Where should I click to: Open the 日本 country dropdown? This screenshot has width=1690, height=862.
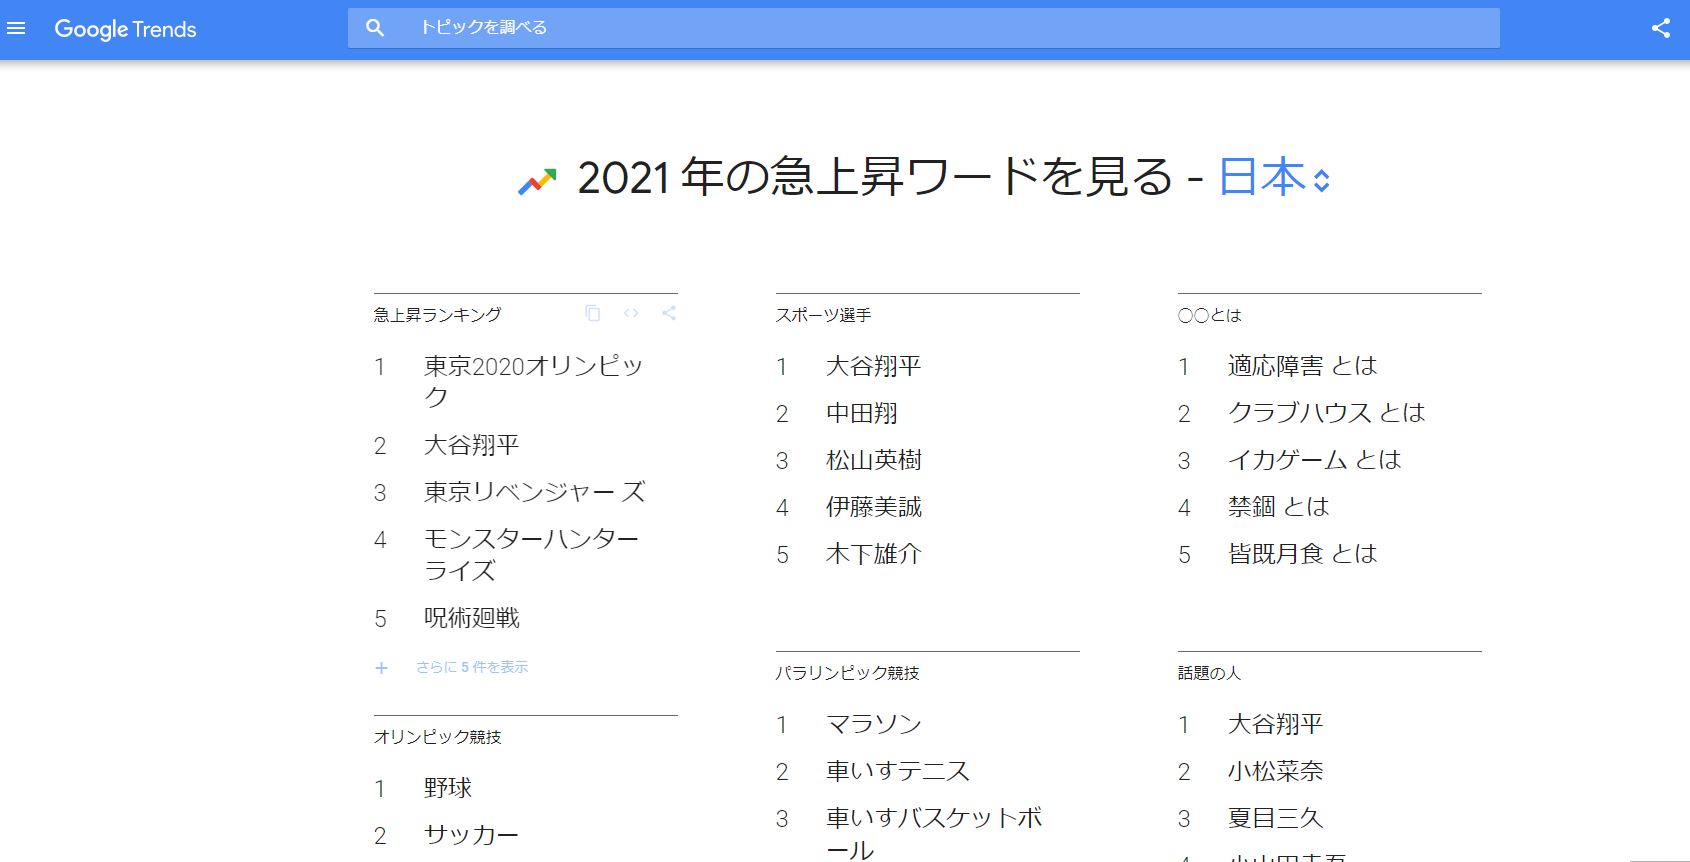point(1275,178)
